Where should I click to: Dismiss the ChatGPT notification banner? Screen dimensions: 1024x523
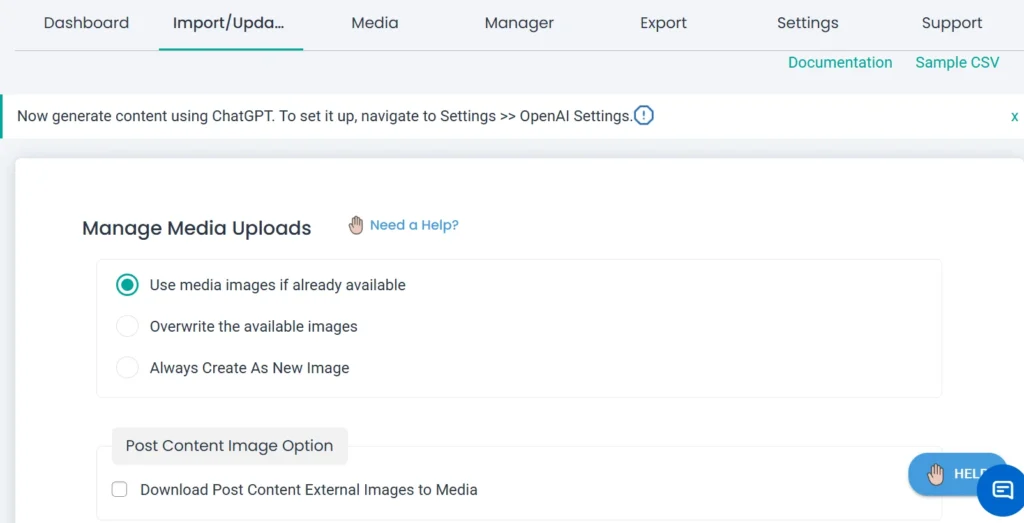pyautogui.click(x=1014, y=117)
